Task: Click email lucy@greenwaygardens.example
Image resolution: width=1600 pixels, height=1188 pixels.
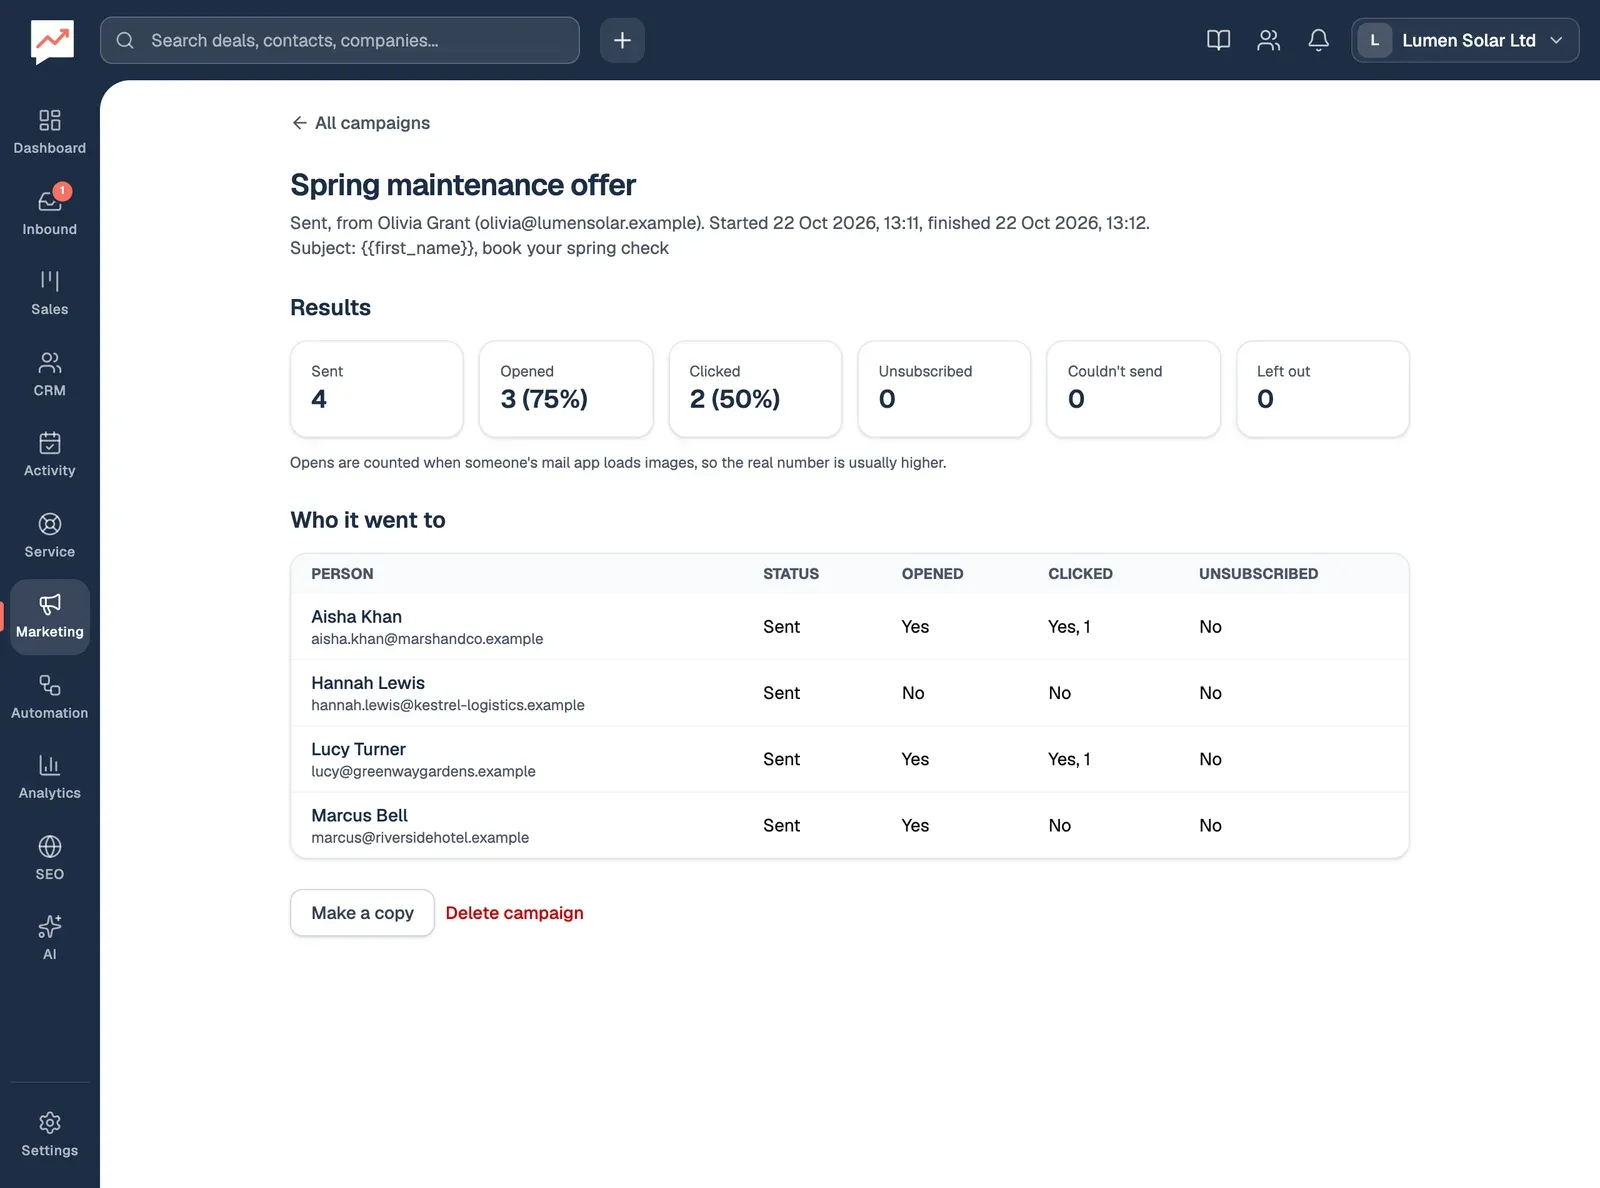Action: tap(423, 771)
